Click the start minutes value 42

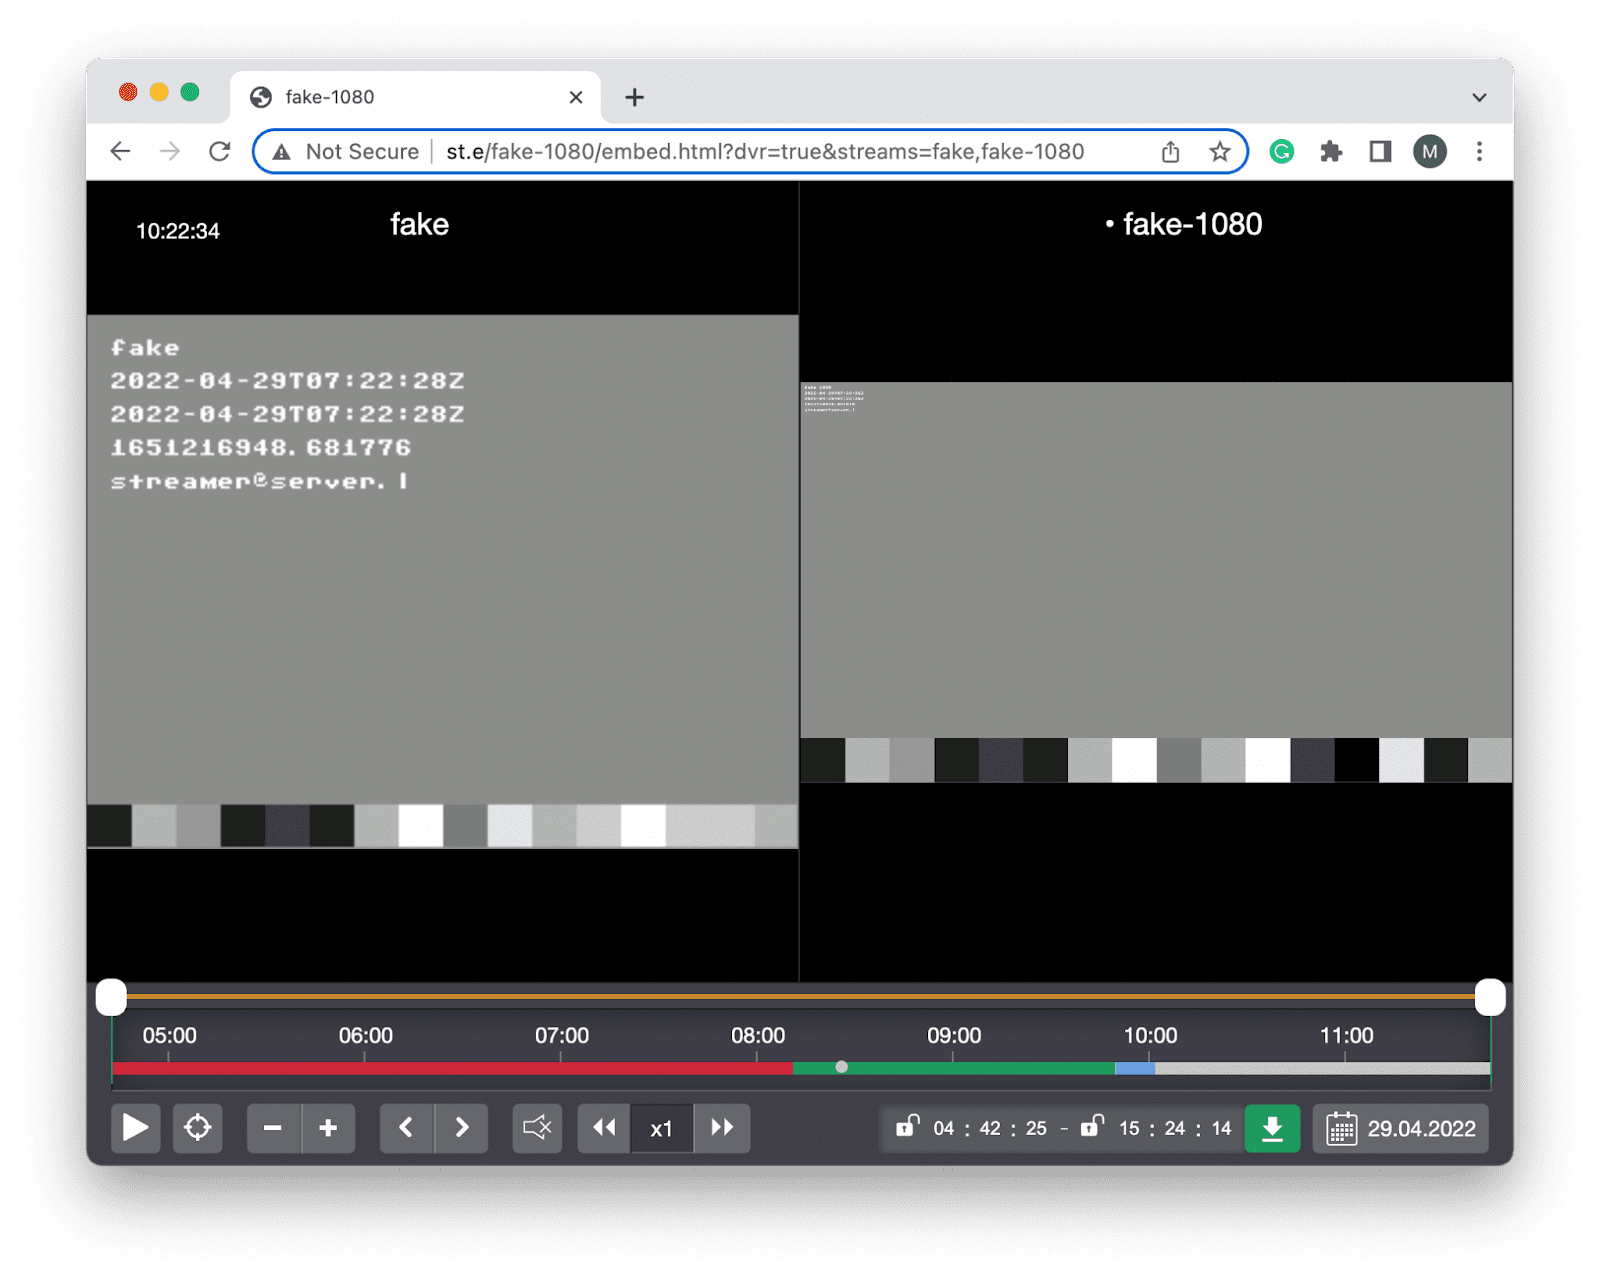pos(990,1129)
